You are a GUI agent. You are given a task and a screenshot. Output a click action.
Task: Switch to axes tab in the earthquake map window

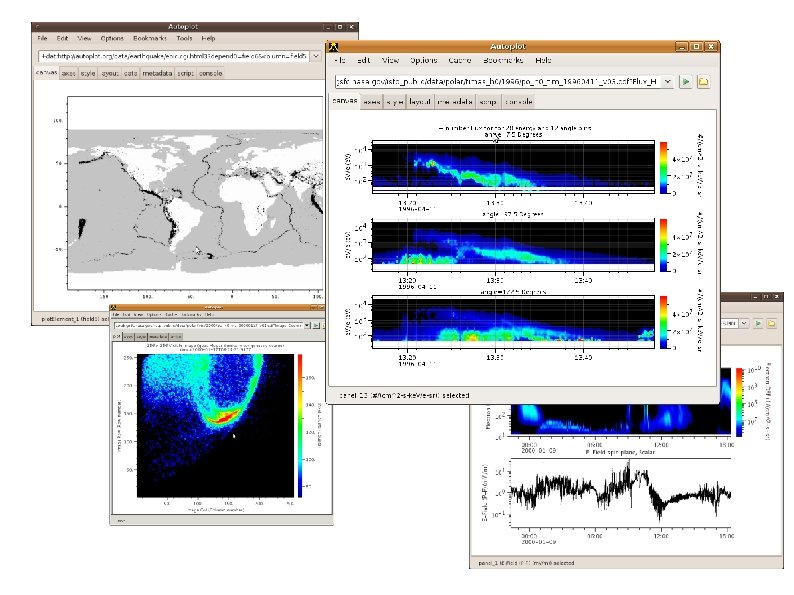(x=68, y=73)
